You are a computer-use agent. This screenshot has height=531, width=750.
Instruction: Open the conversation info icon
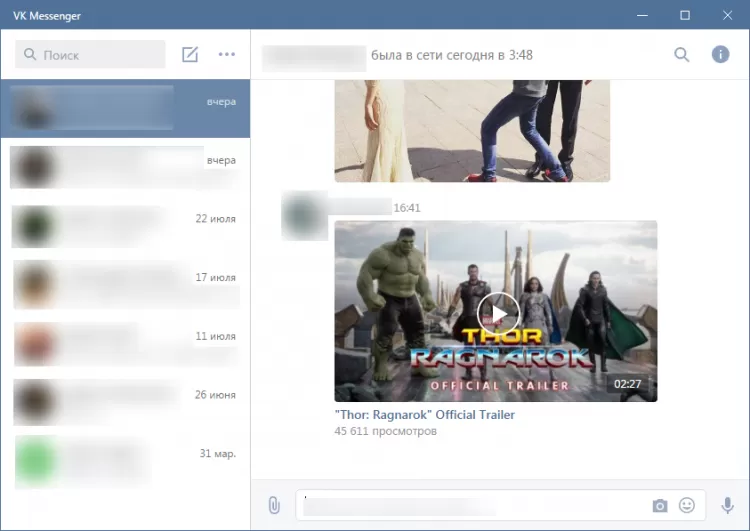tap(720, 55)
